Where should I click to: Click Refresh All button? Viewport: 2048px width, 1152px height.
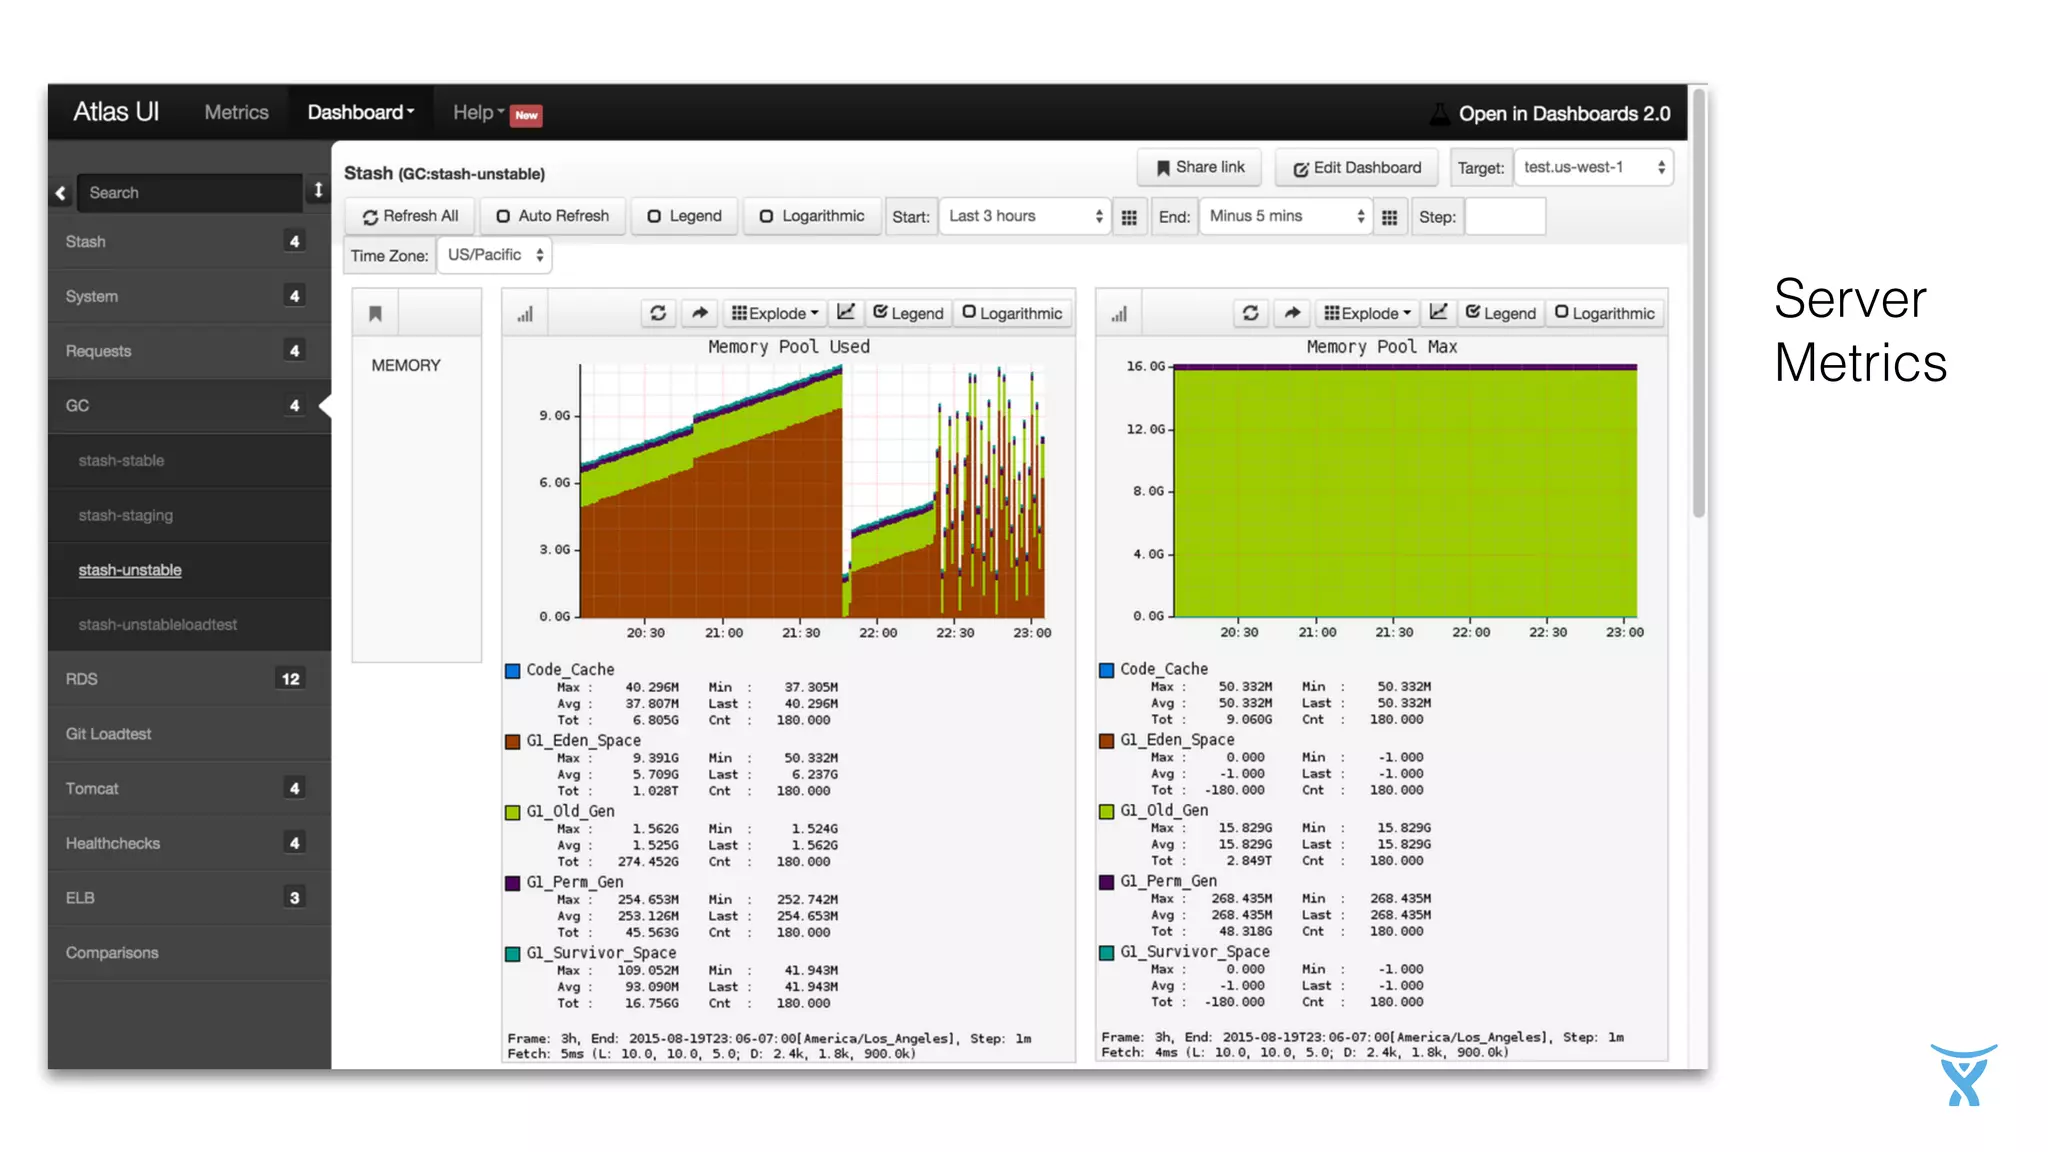[x=411, y=216]
